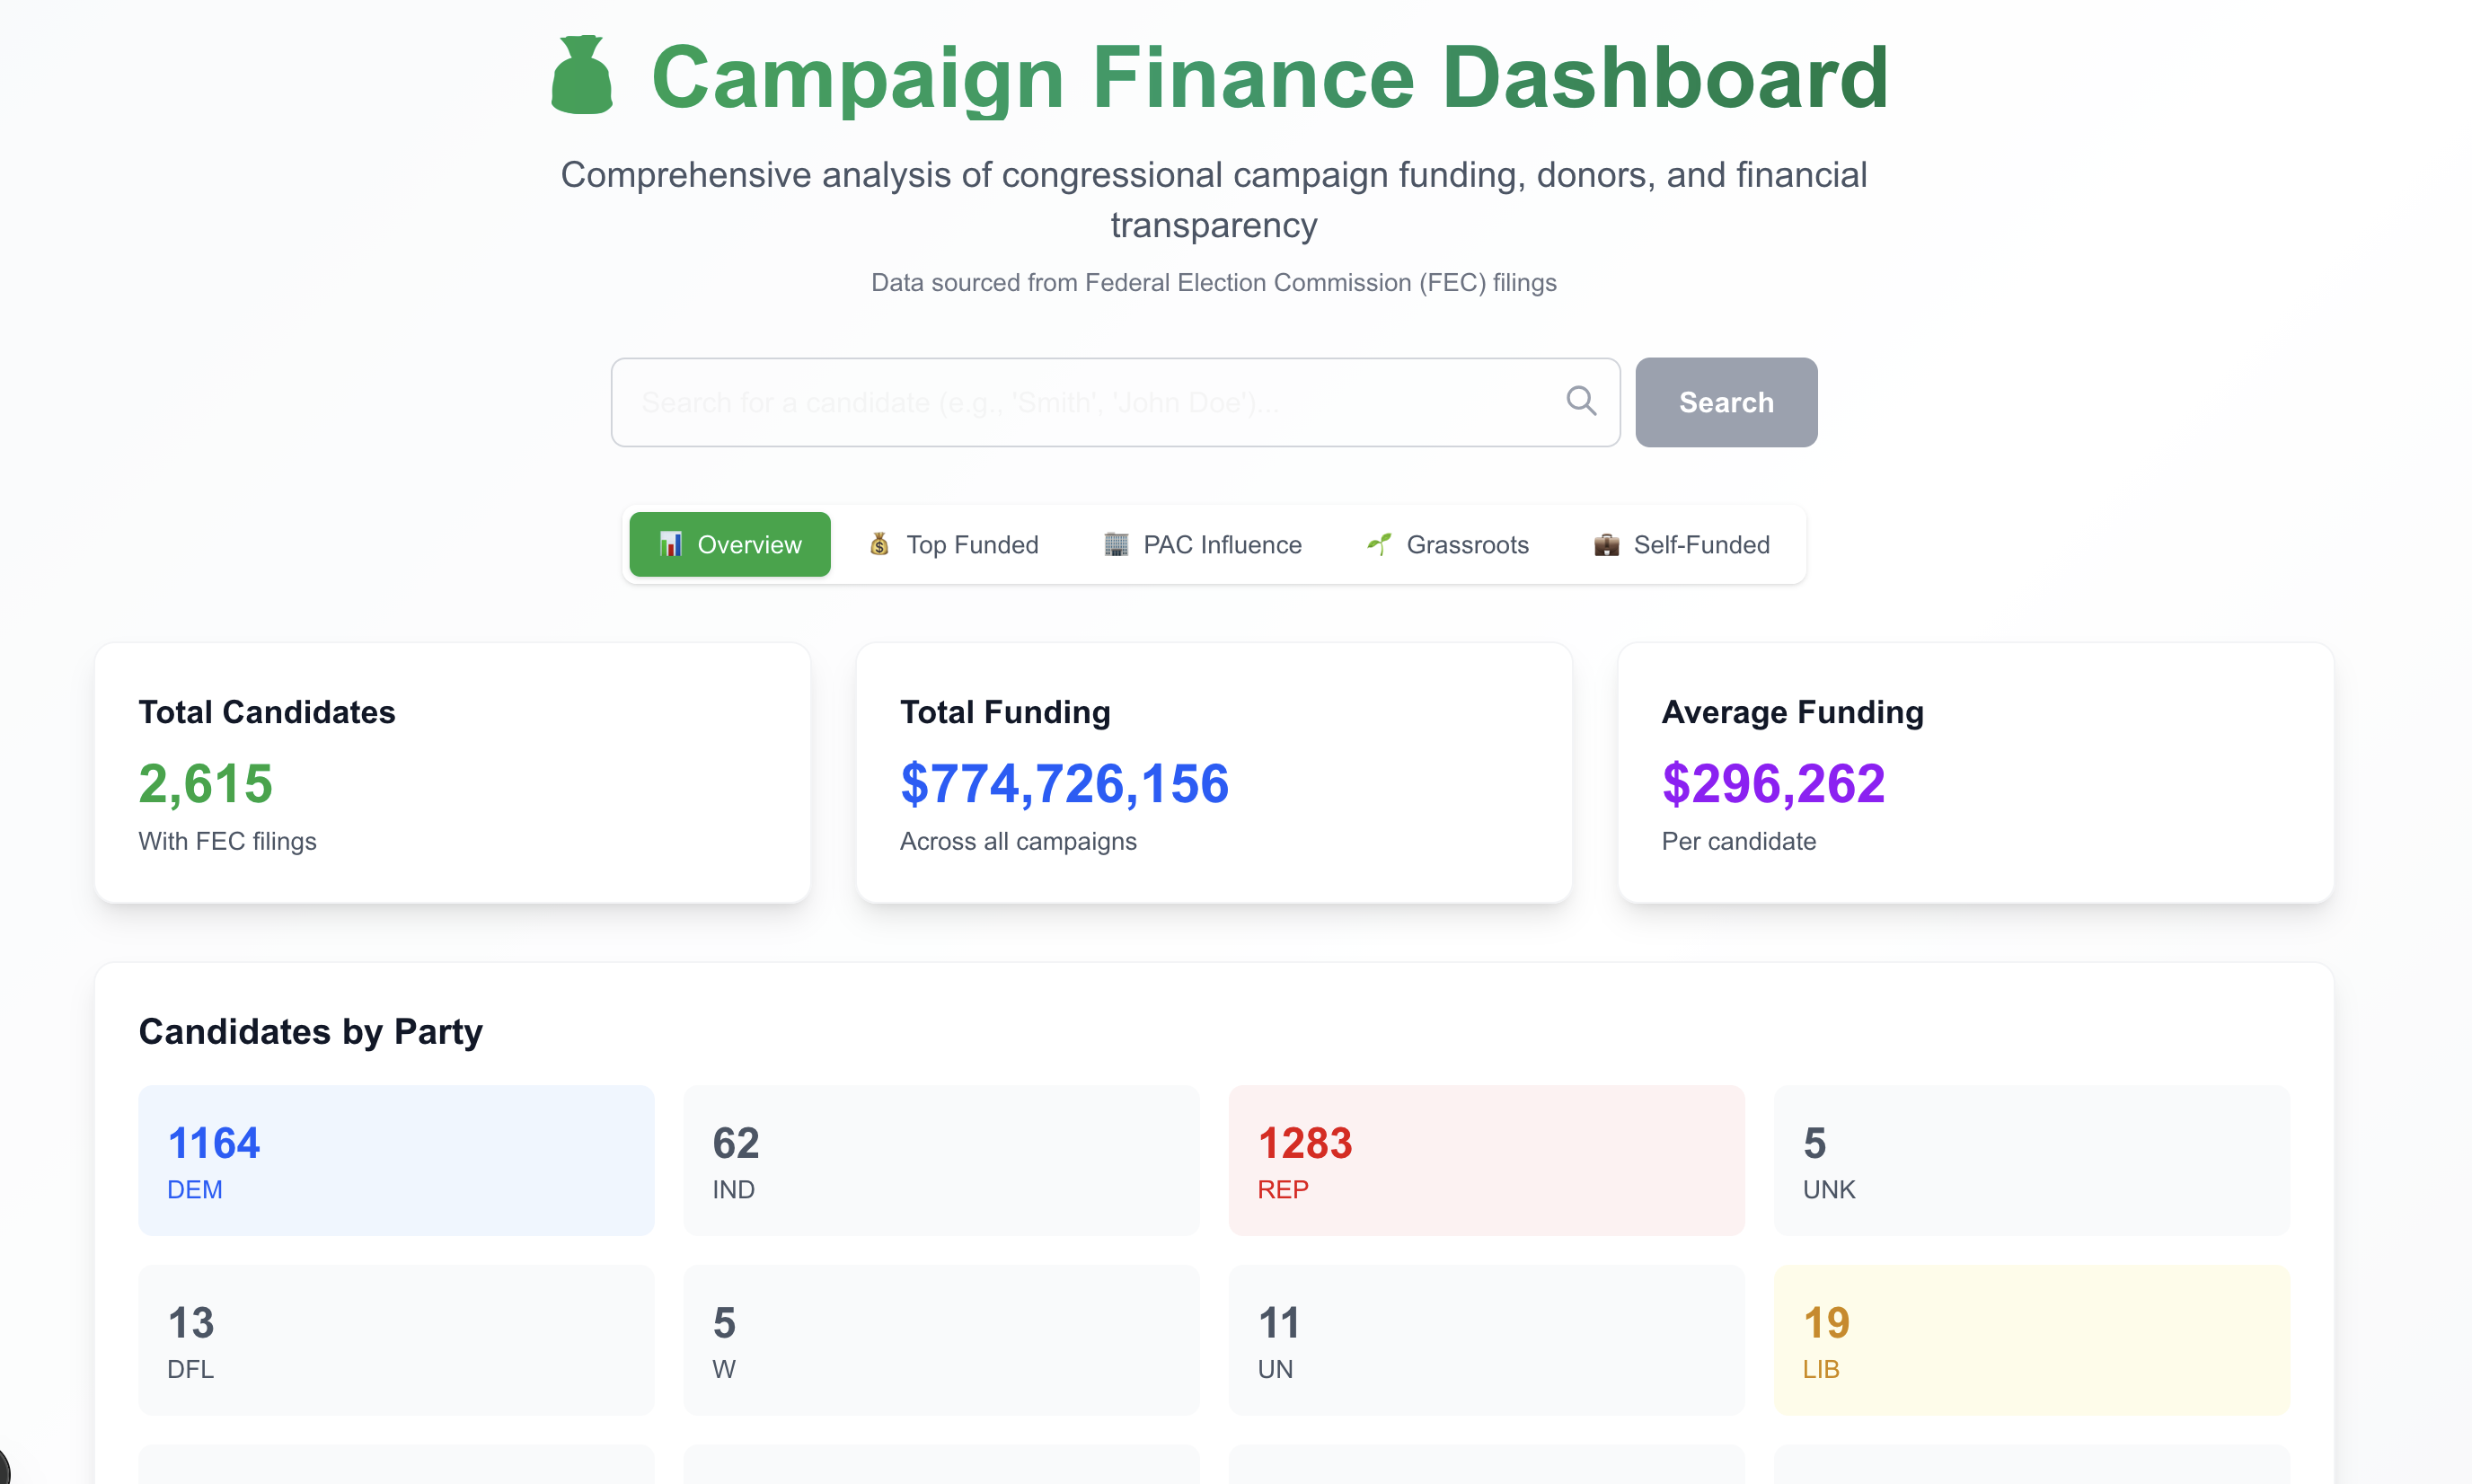Click the money bag Top Funded icon
Image resolution: width=2472 pixels, height=1484 pixels.
click(x=879, y=544)
